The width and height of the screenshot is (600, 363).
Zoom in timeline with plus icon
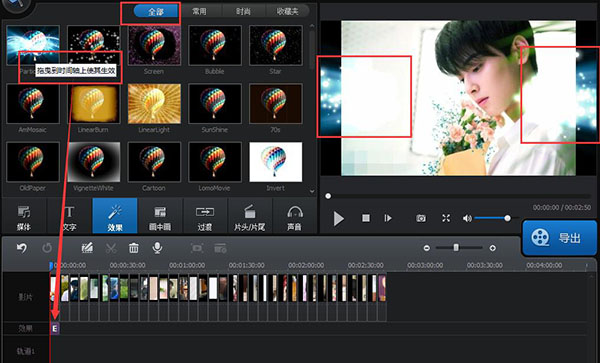[492, 248]
